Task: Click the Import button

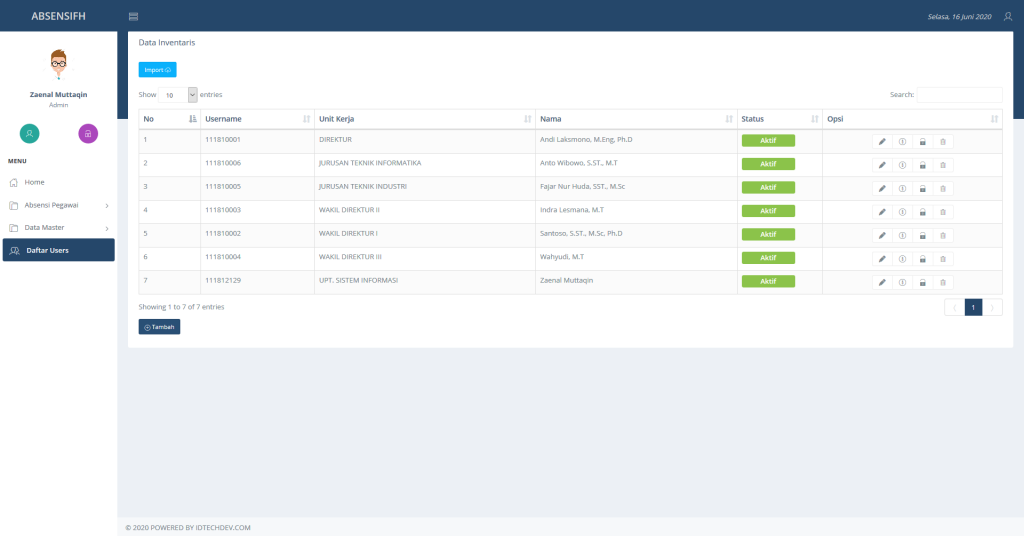Action: pyautogui.click(x=157, y=70)
